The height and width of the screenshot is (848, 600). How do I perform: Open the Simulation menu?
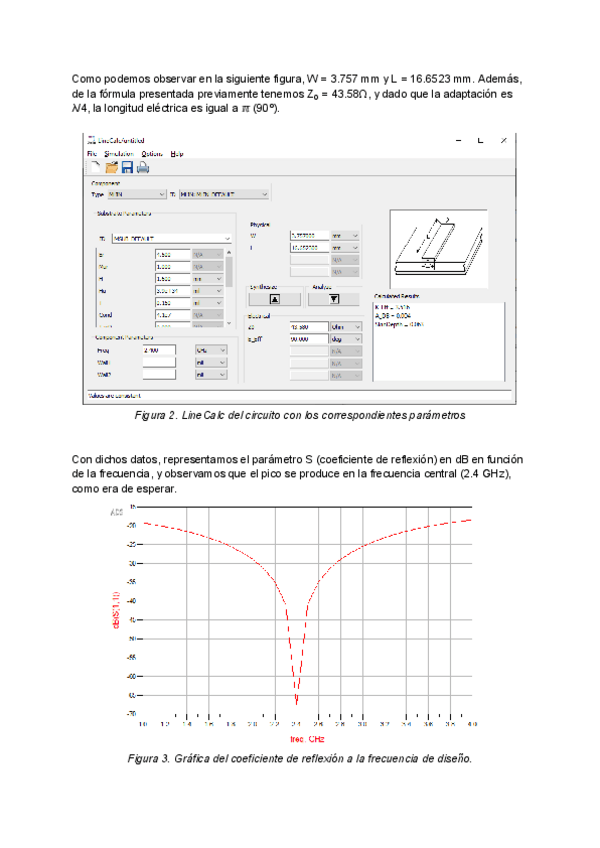(x=119, y=154)
